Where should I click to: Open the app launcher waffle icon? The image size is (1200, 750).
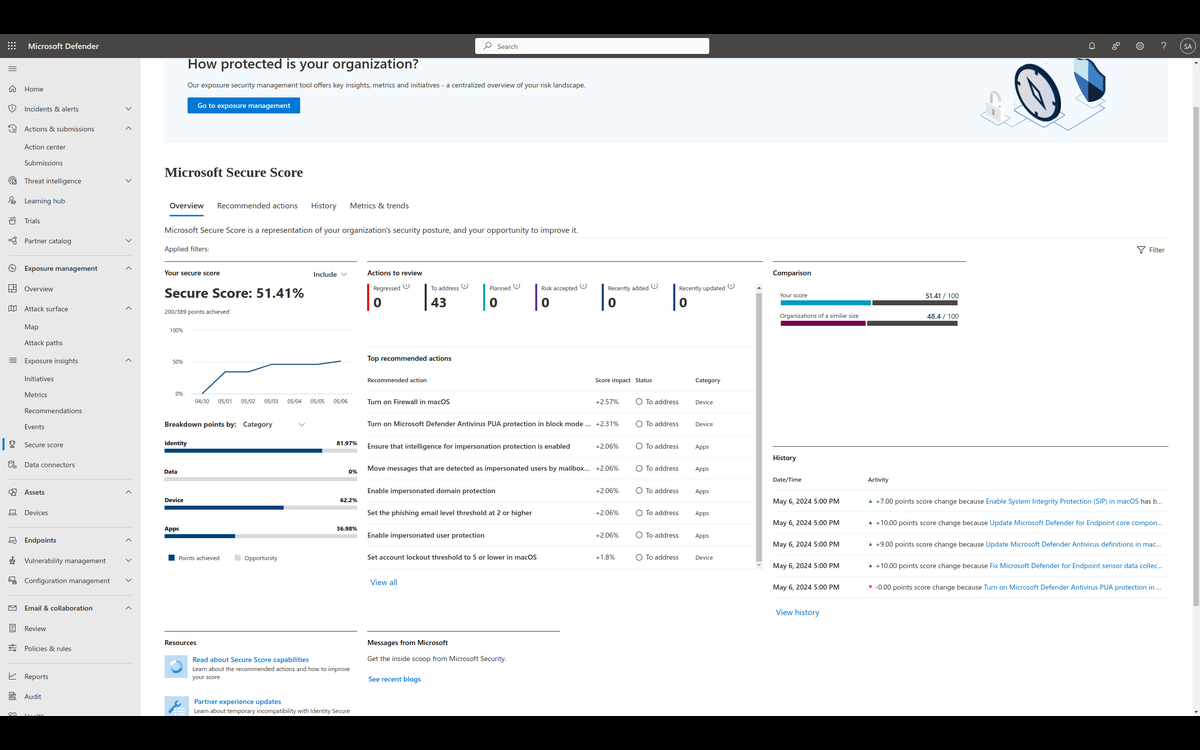pos(12,46)
